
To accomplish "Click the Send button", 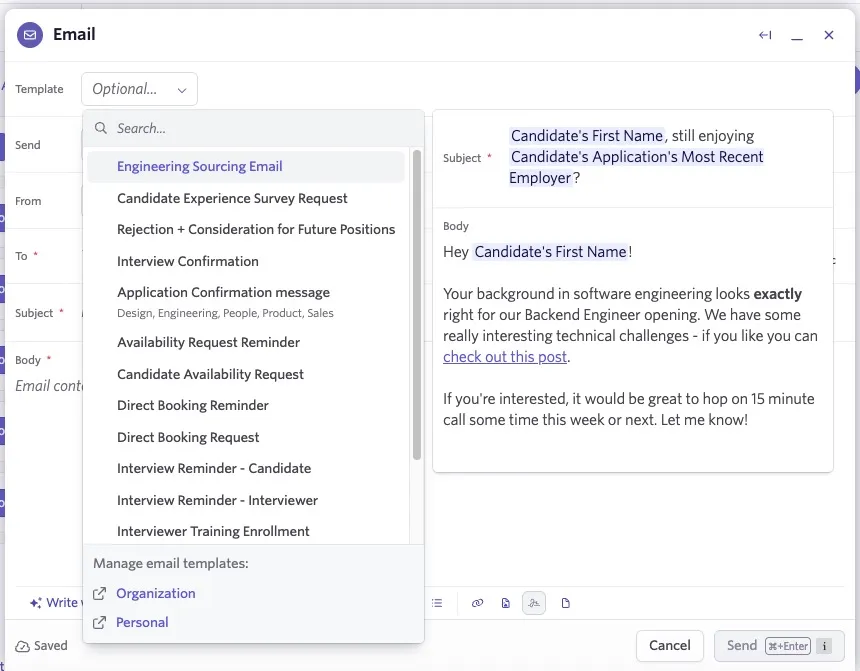I will tap(779, 646).
